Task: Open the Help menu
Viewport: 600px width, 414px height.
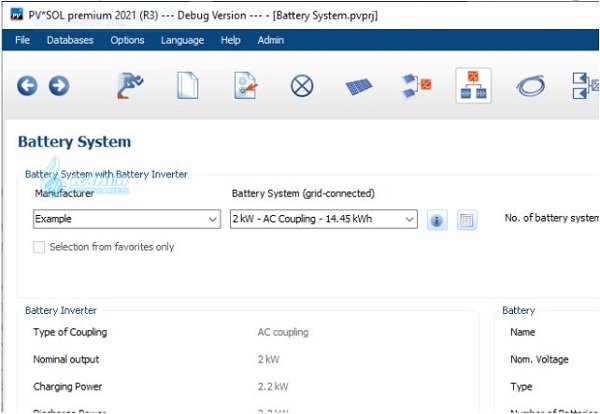Action: point(230,40)
